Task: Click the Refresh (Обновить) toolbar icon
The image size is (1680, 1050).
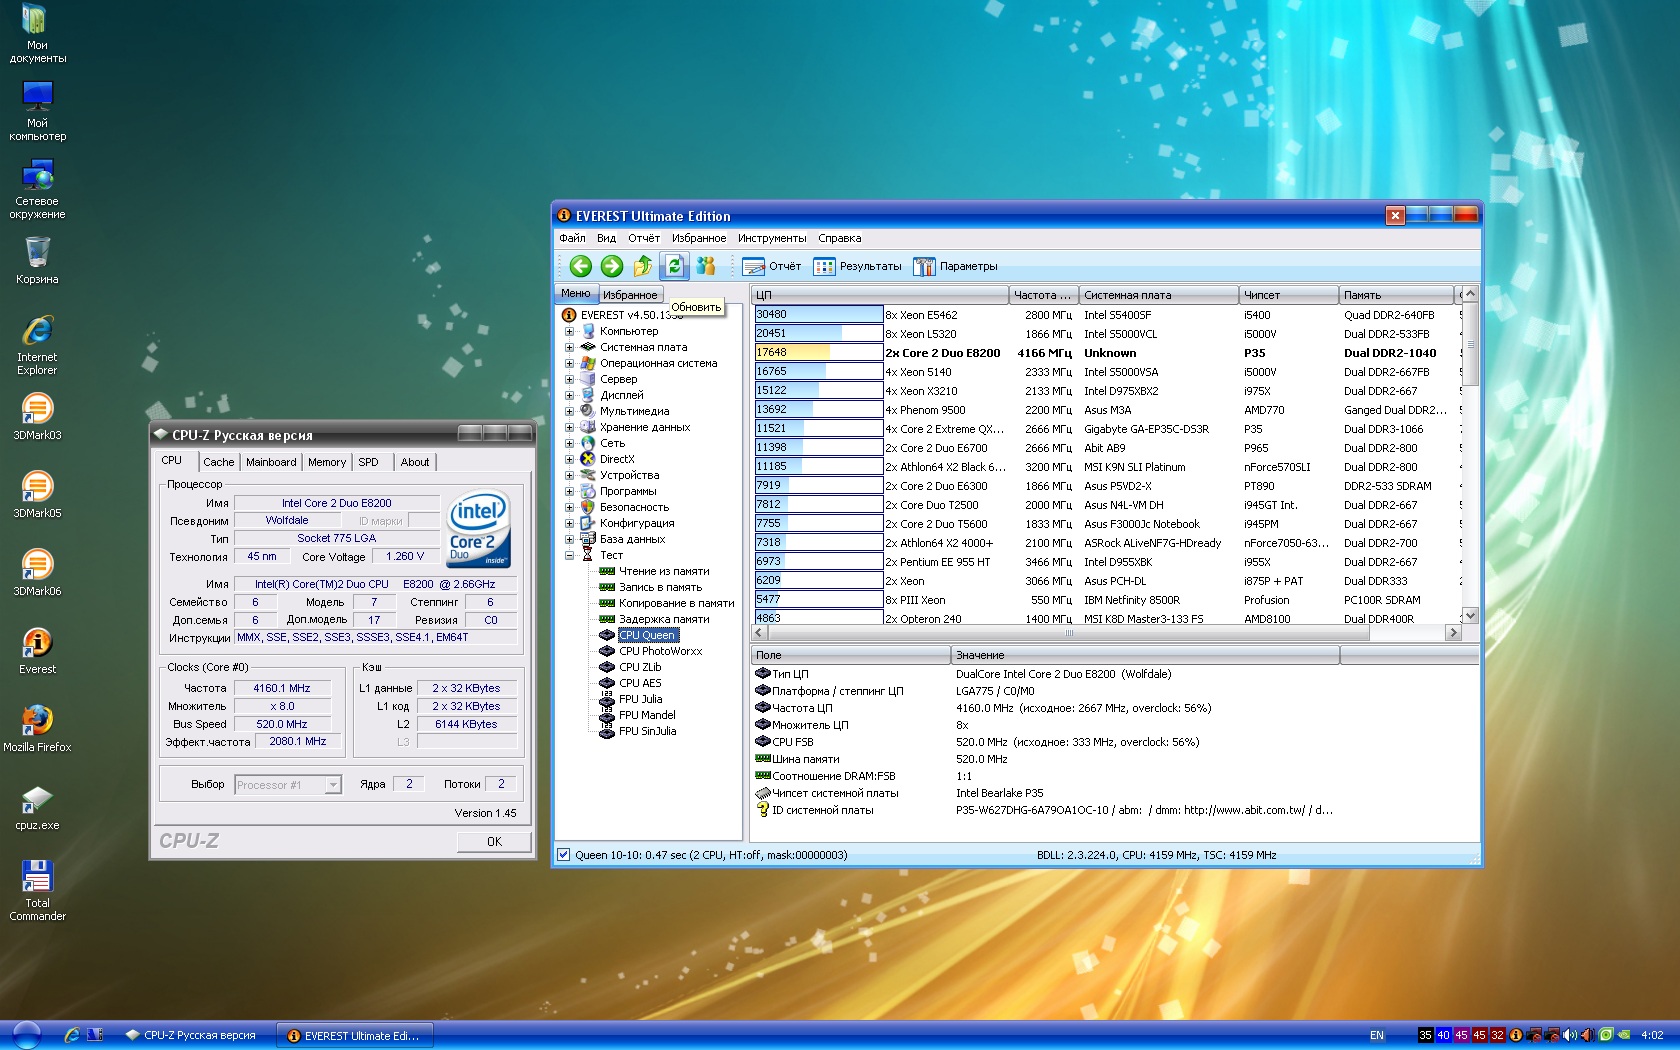Action: pos(674,266)
